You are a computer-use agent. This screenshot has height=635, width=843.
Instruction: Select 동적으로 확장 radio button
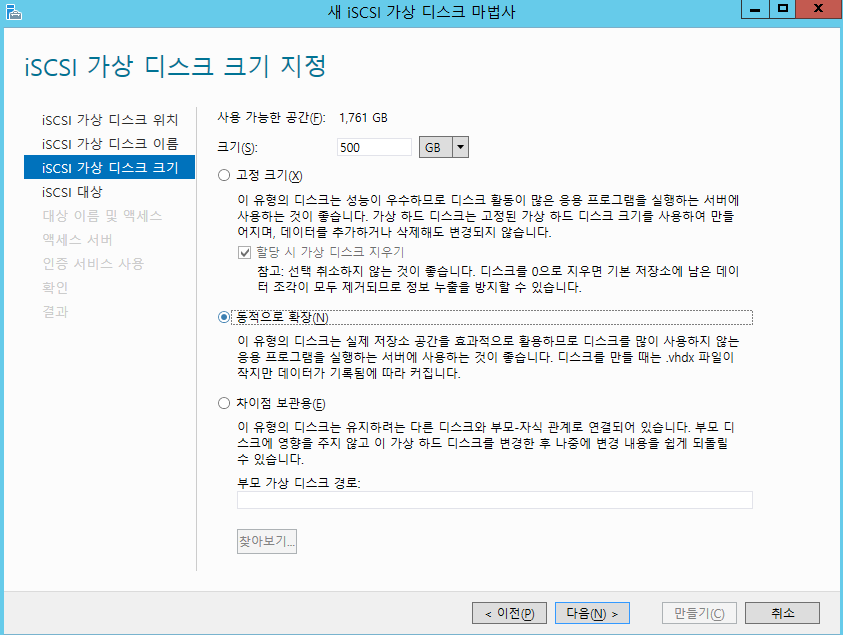[224, 318]
